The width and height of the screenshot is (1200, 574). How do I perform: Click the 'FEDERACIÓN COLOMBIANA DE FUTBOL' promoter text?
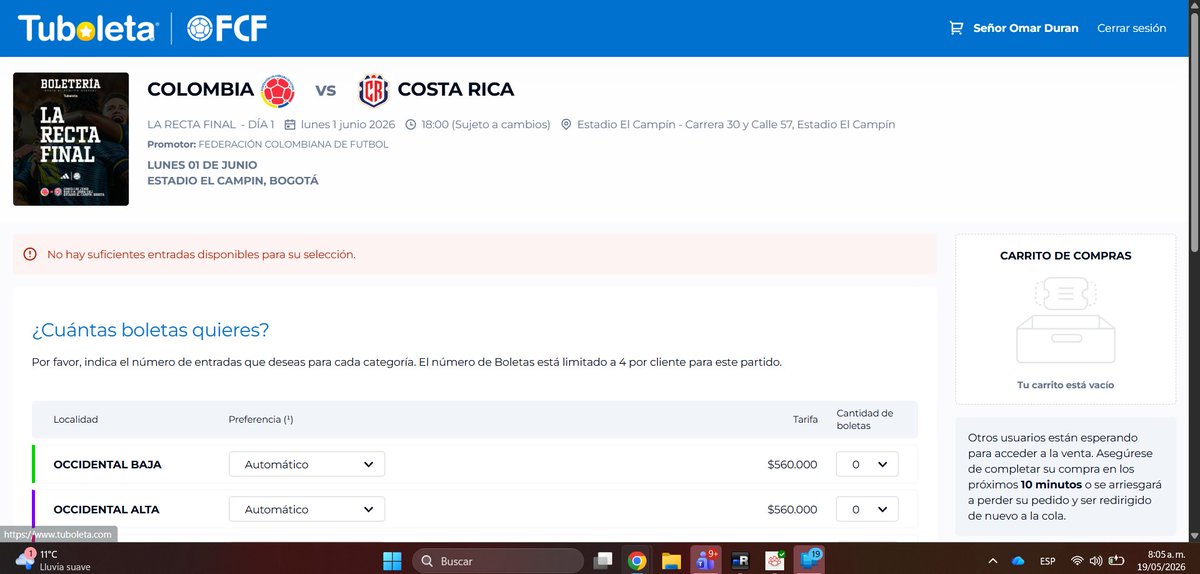coord(293,144)
